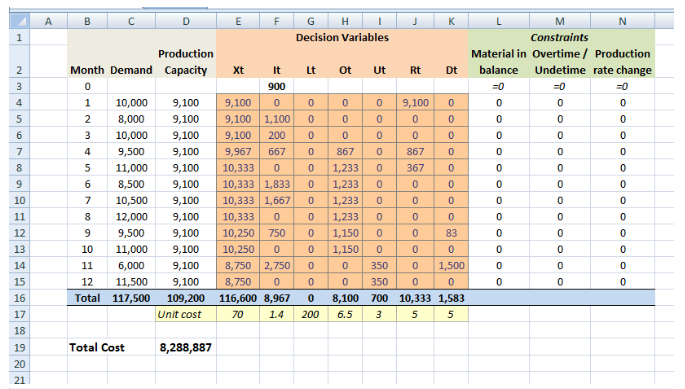Select month 12 demand 11,500
This screenshot has height=389, width=685.
131,282
